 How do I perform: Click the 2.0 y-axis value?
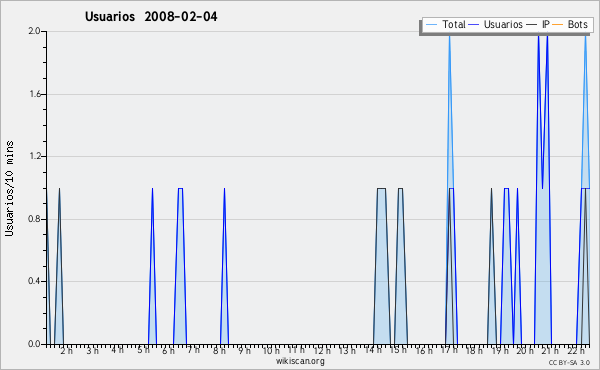tap(34, 31)
